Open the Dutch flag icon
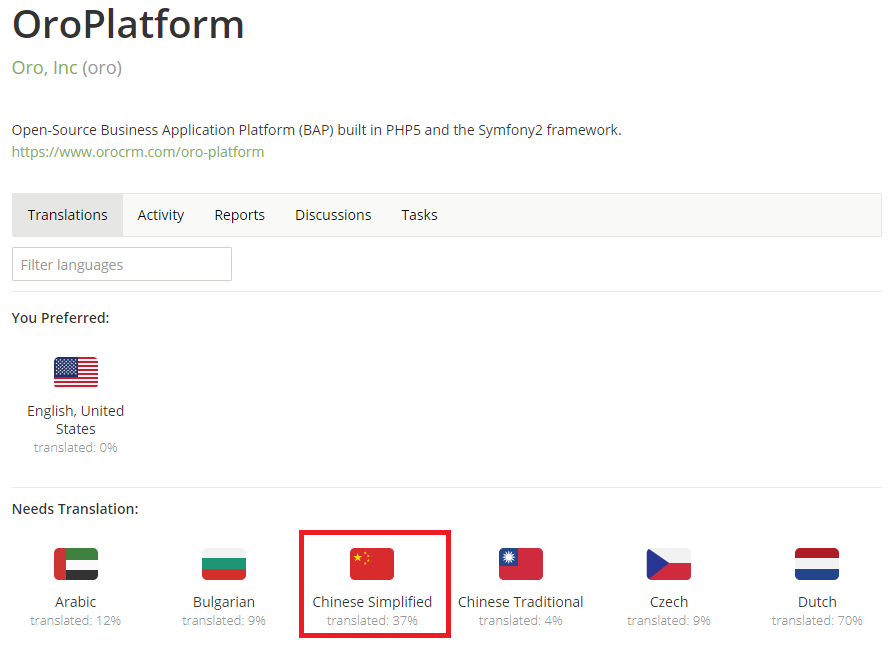This screenshot has width=892, height=657. 817,564
